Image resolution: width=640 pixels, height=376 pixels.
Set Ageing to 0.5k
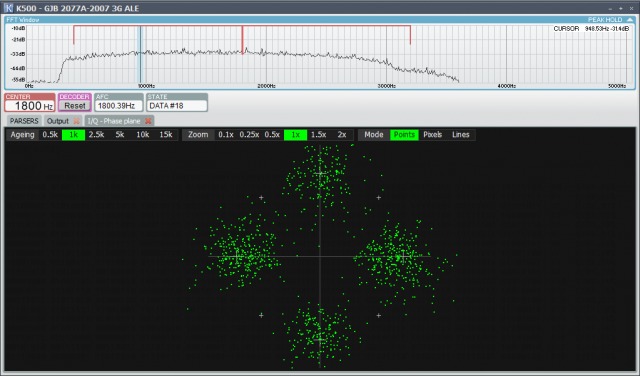[50, 135]
